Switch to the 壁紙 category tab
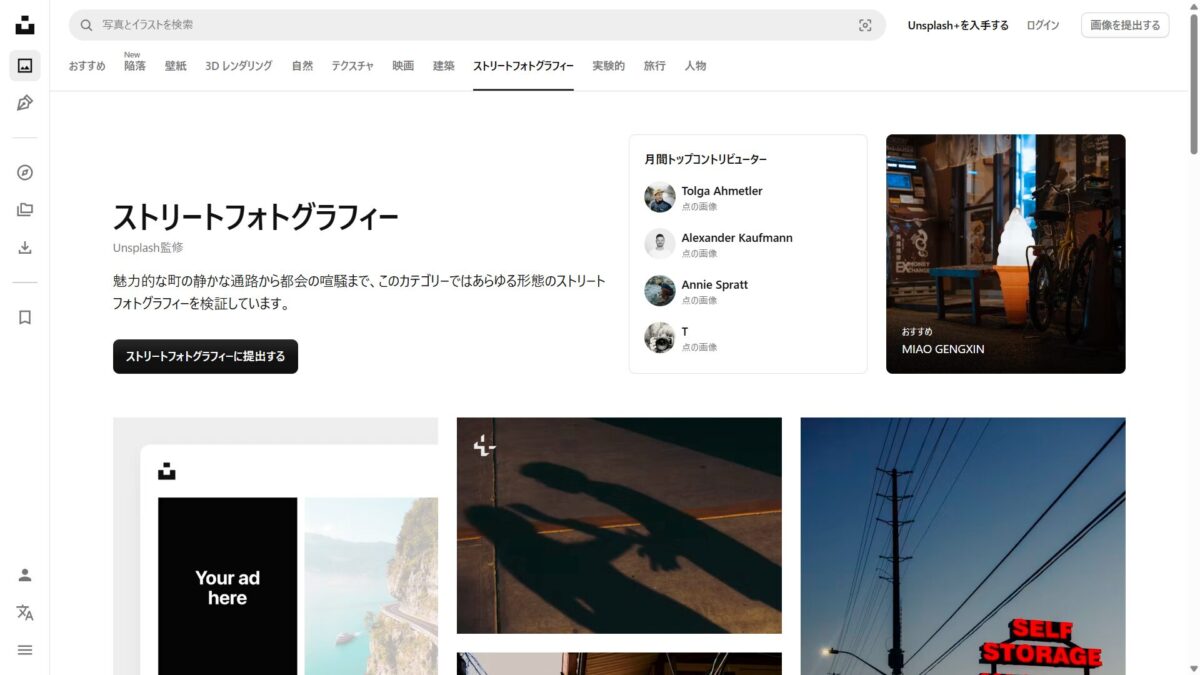This screenshot has height=675, width=1200. [175, 66]
